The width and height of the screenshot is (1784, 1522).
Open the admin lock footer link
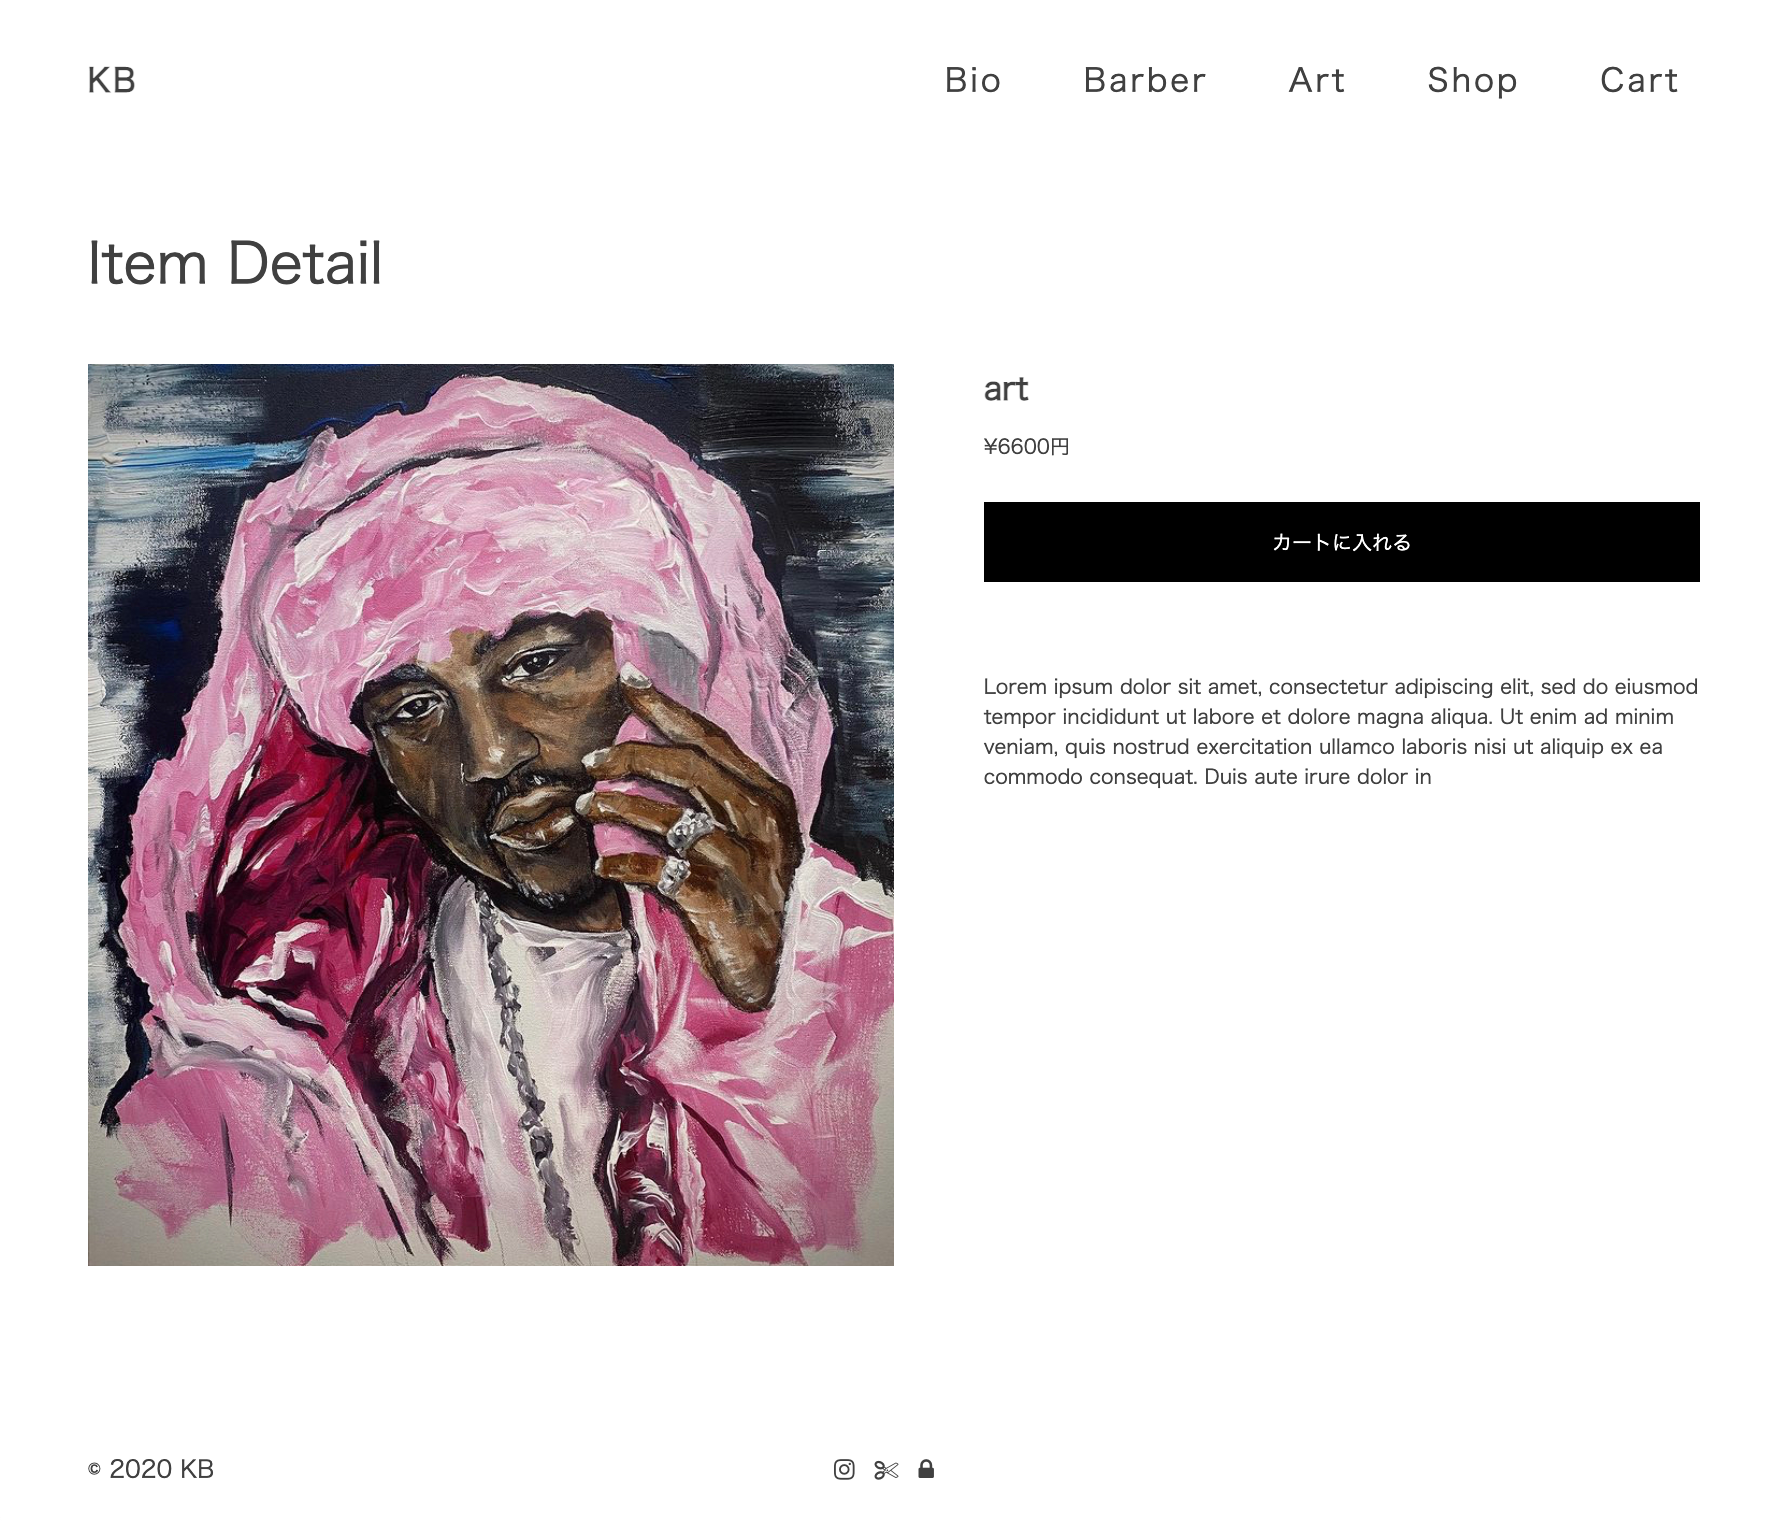tap(926, 1469)
